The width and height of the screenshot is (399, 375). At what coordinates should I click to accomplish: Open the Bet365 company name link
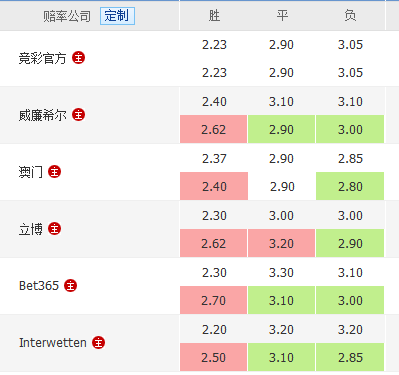click(x=39, y=286)
